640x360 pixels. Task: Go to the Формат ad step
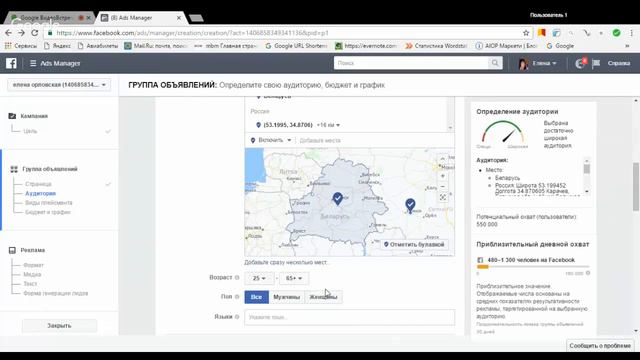pyautogui.click(x=33, y=265)
